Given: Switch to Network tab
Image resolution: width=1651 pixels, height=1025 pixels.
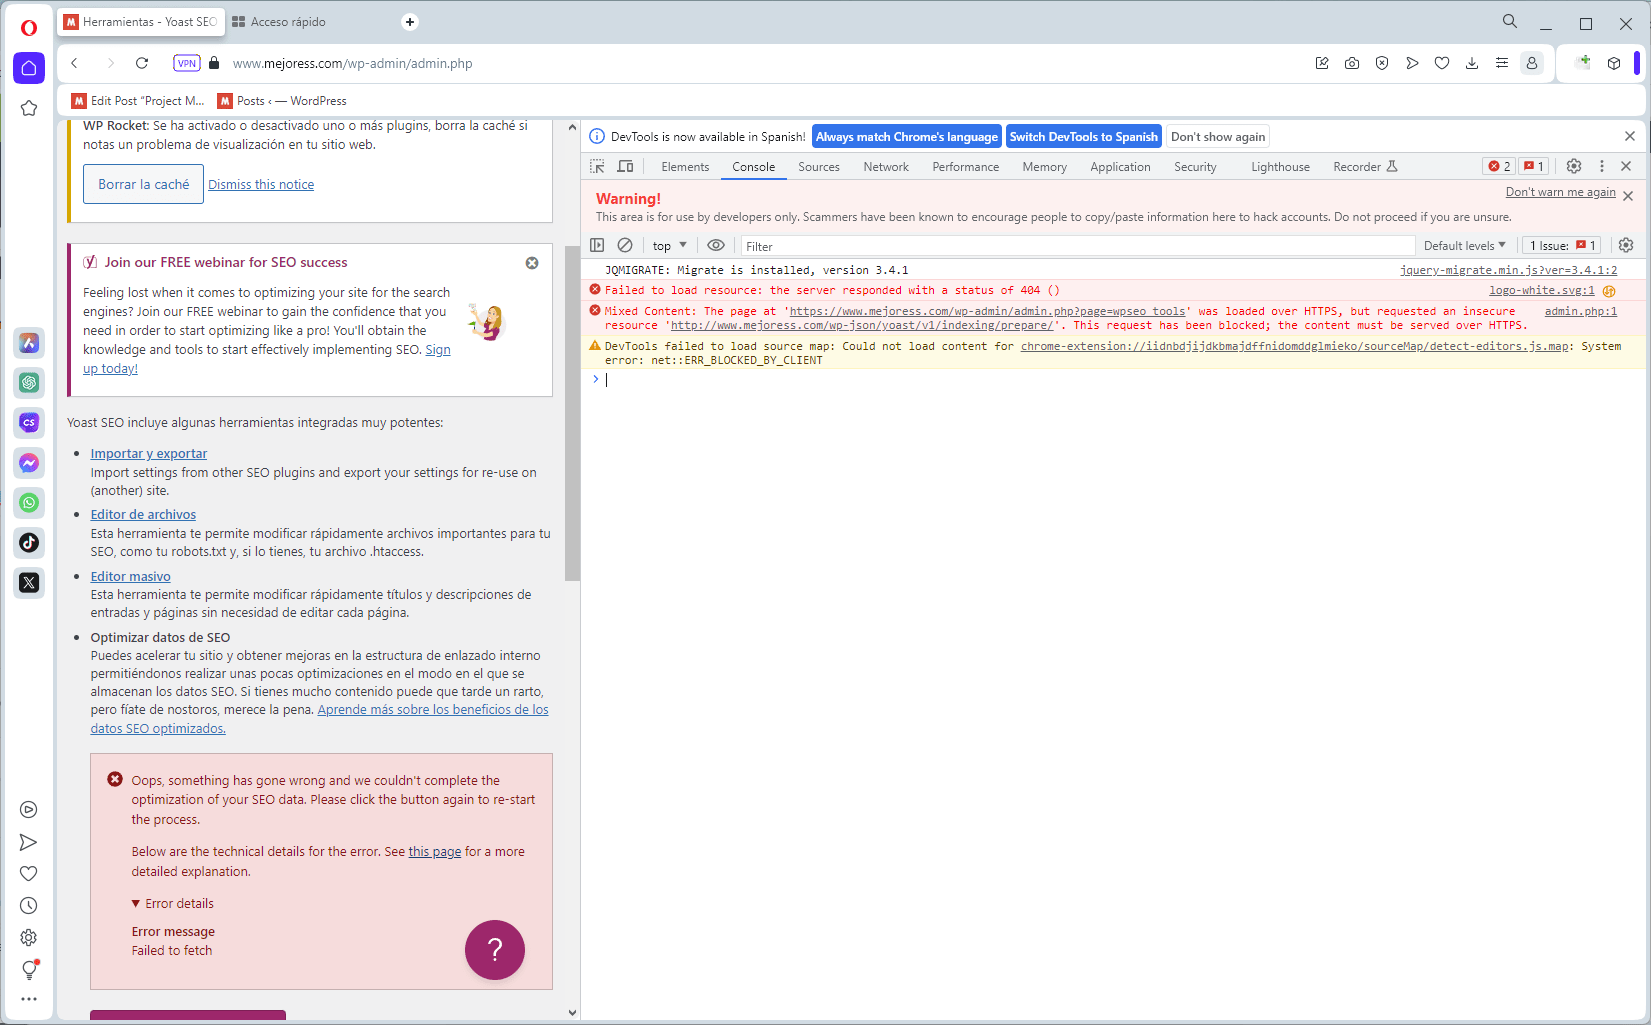Looking at the screenshot, I should tap(886, 167).
